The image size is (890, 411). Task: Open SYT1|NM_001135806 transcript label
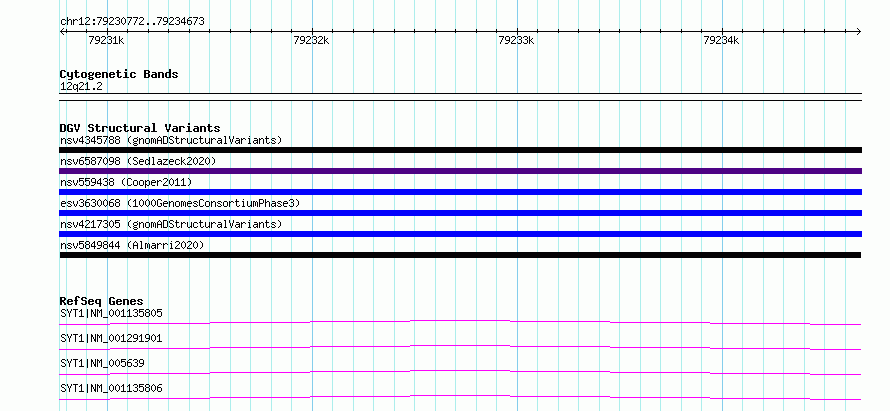click(x=111, y=388)
